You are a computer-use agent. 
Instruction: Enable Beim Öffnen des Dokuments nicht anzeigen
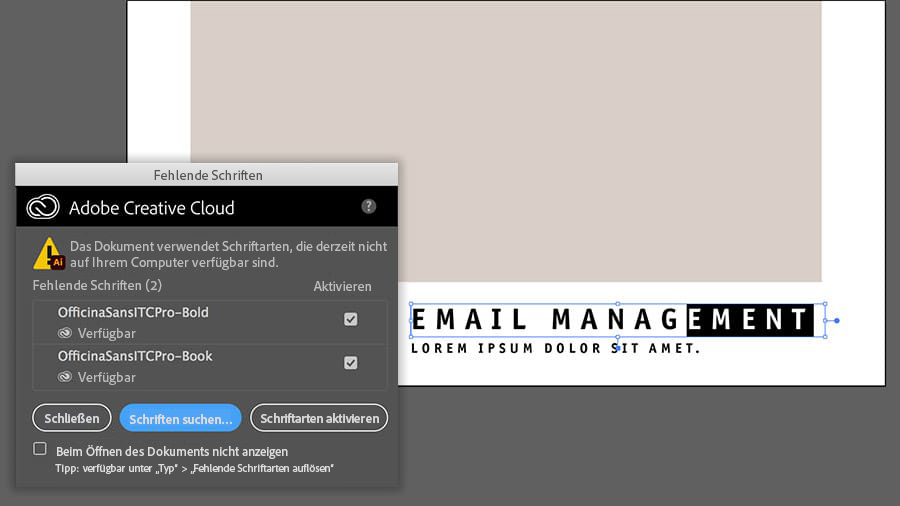click(x=40, y=449)
